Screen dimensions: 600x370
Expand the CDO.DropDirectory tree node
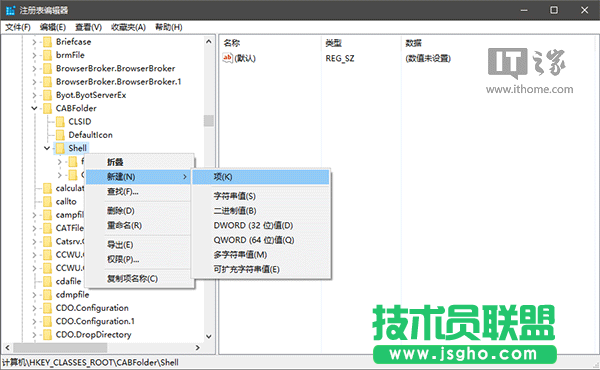click(x=34, y=335)
